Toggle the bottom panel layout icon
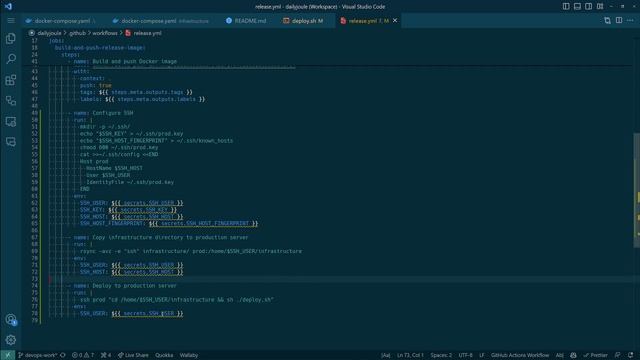This screenshot has width=640, height=360. (x=577, y=7)
